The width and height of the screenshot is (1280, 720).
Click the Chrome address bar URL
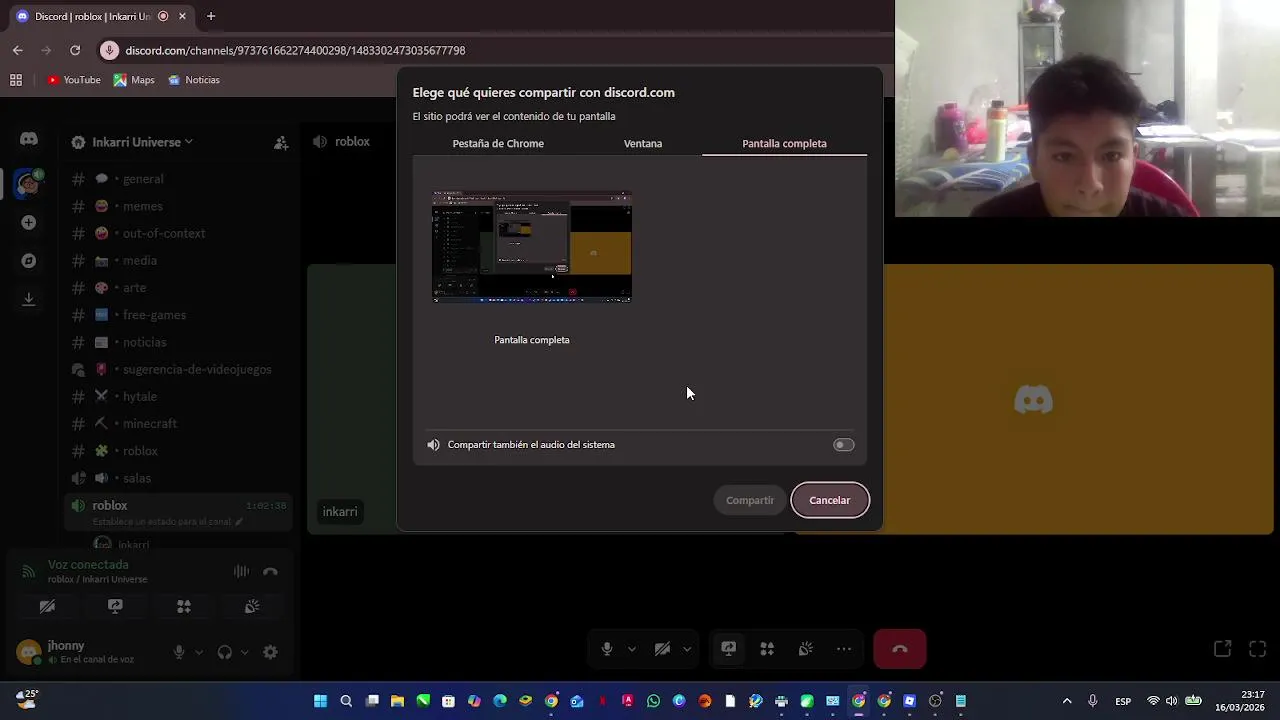coord(295,50)
